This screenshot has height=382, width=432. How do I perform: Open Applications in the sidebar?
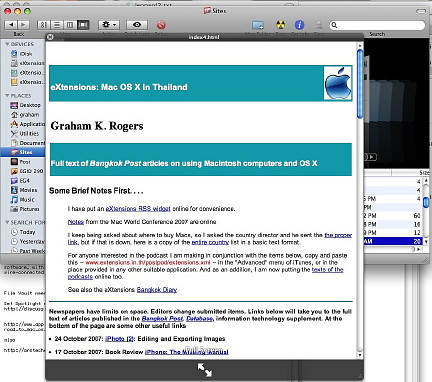27,124
